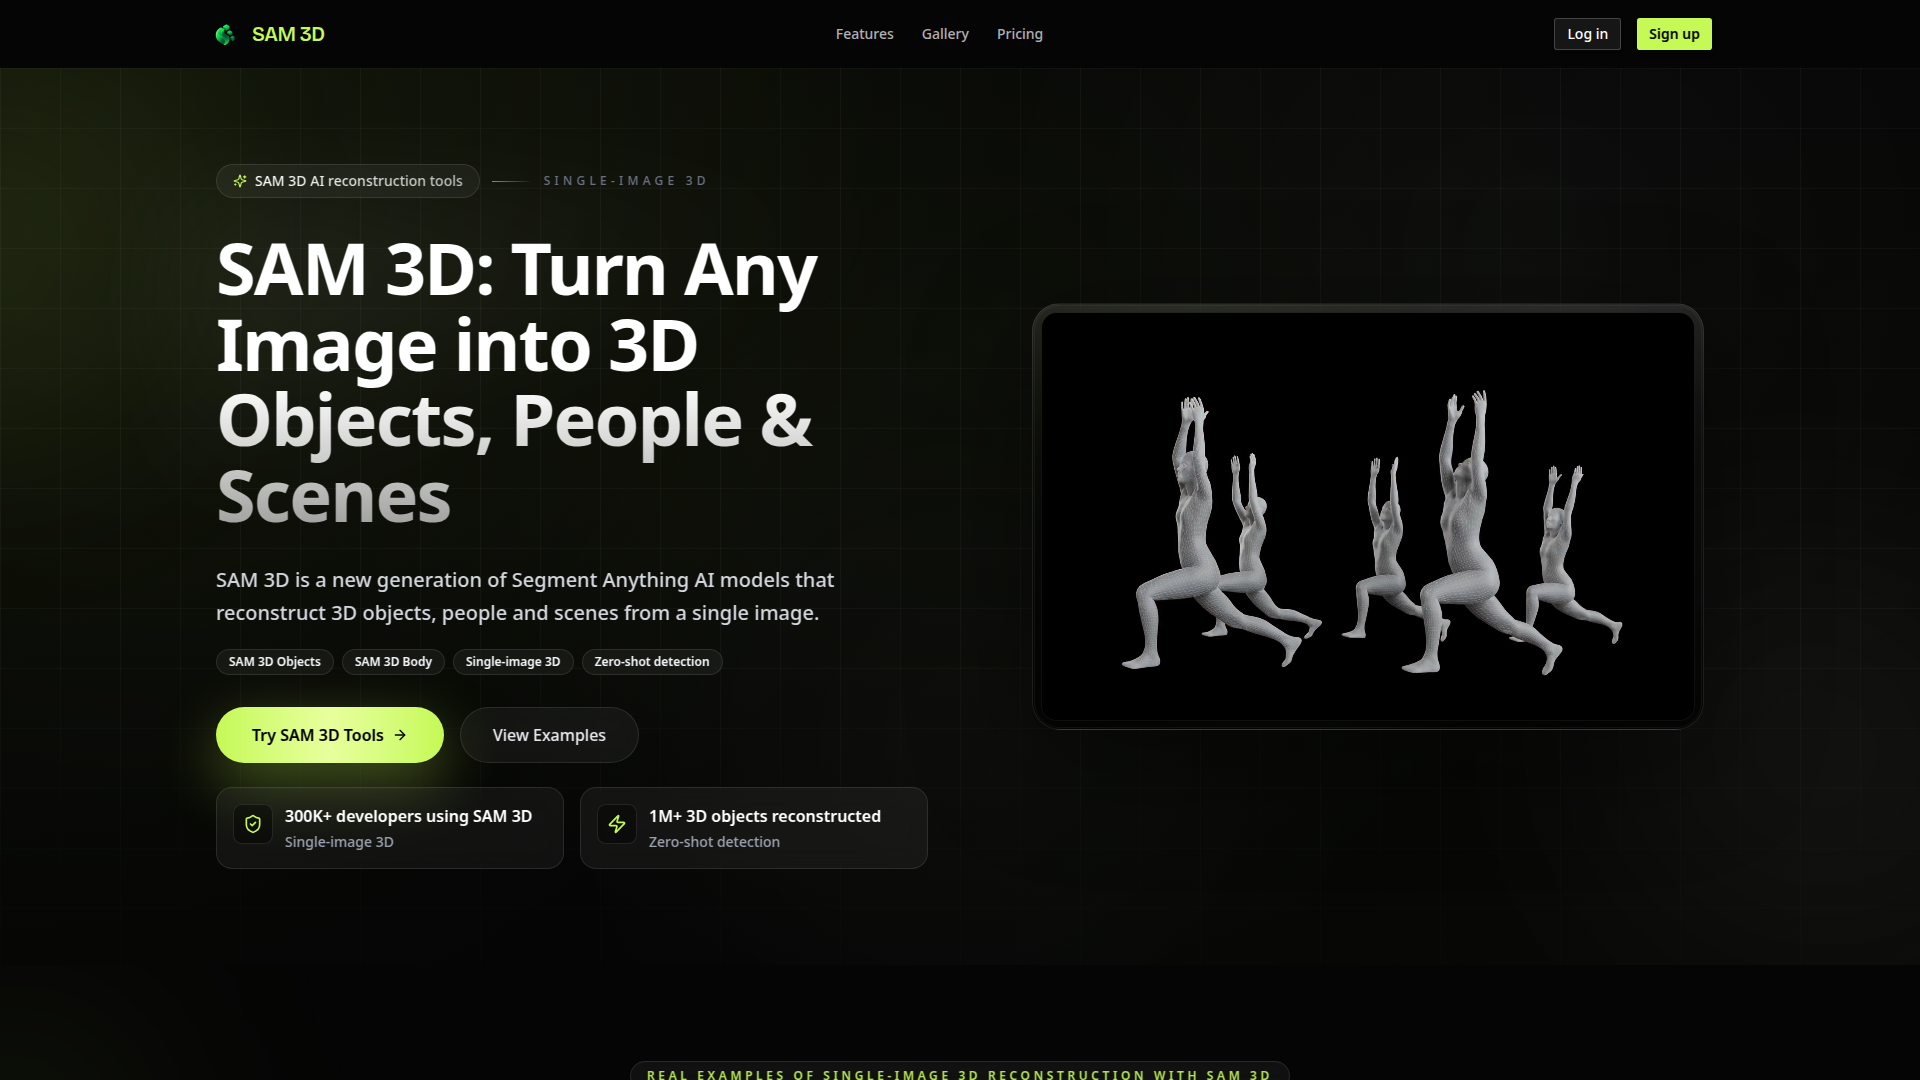Open the Features menu item
The image size is (1920, 1080).
[x=864, y=34]
